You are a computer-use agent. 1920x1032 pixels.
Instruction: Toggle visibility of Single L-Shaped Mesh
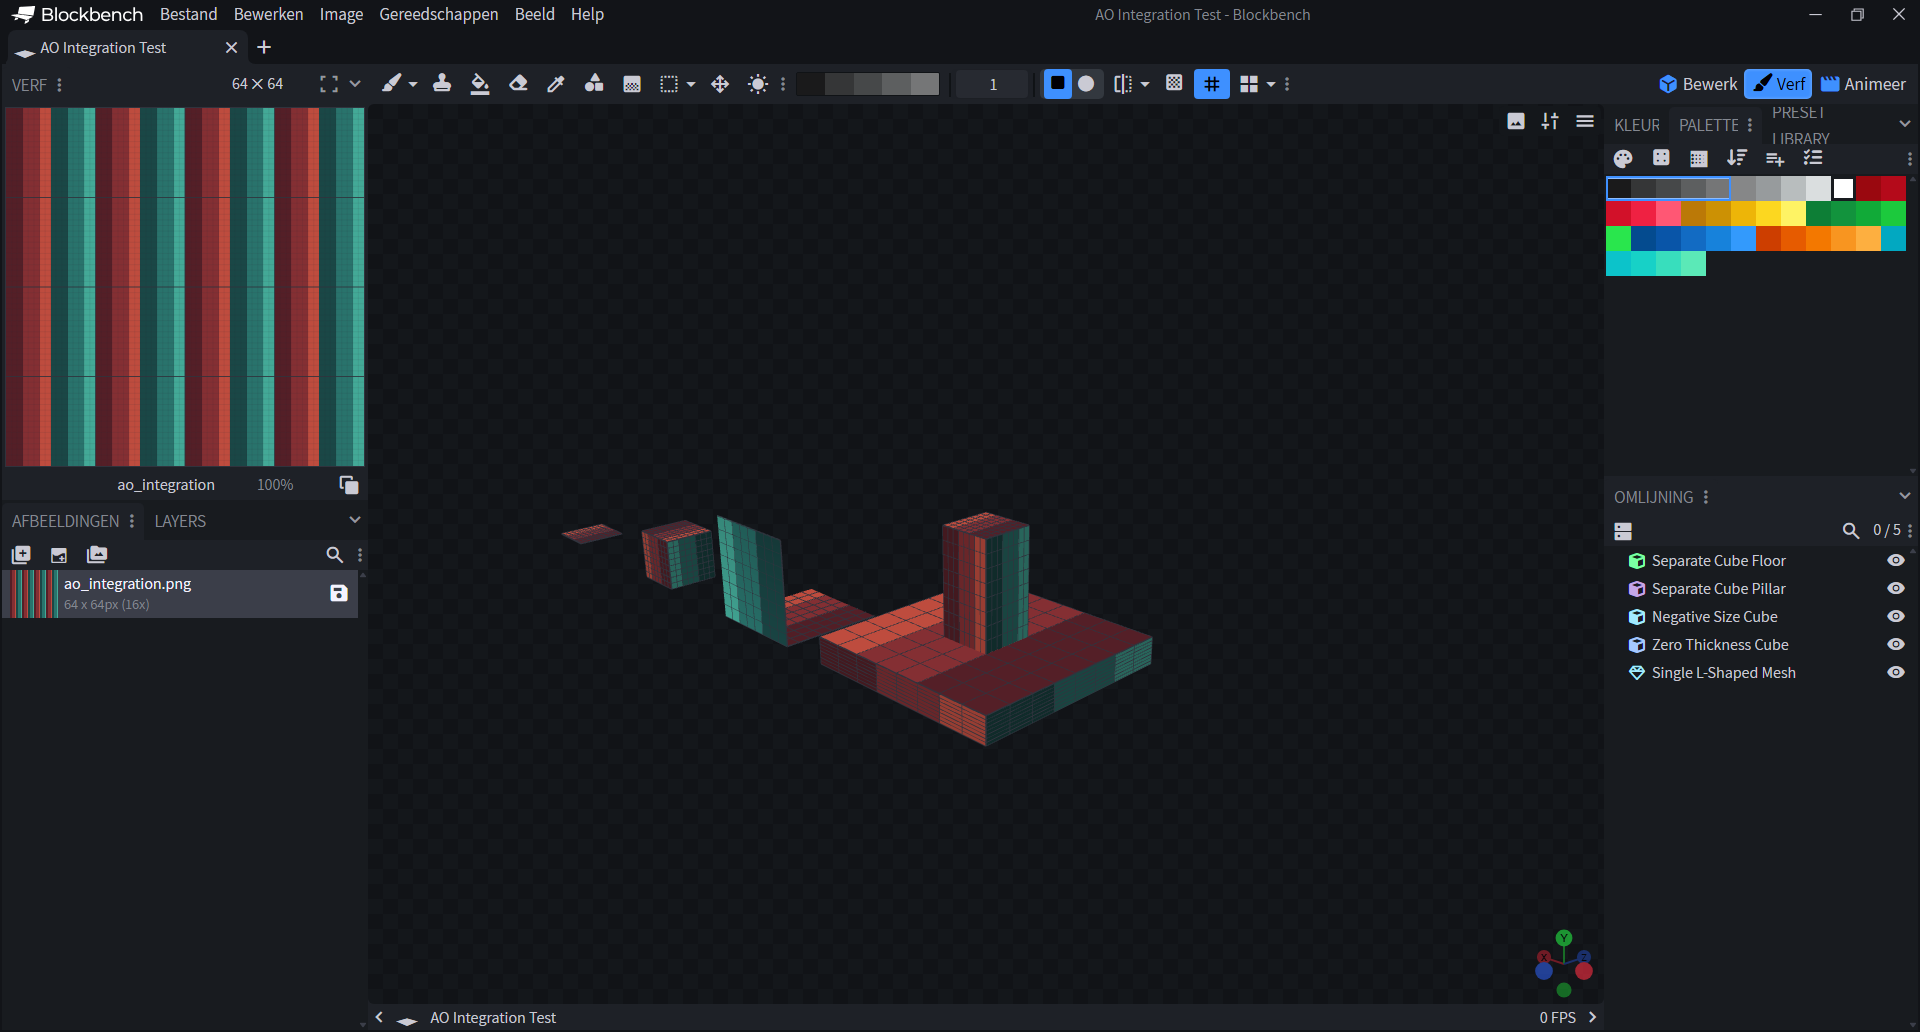(1895, 673)
